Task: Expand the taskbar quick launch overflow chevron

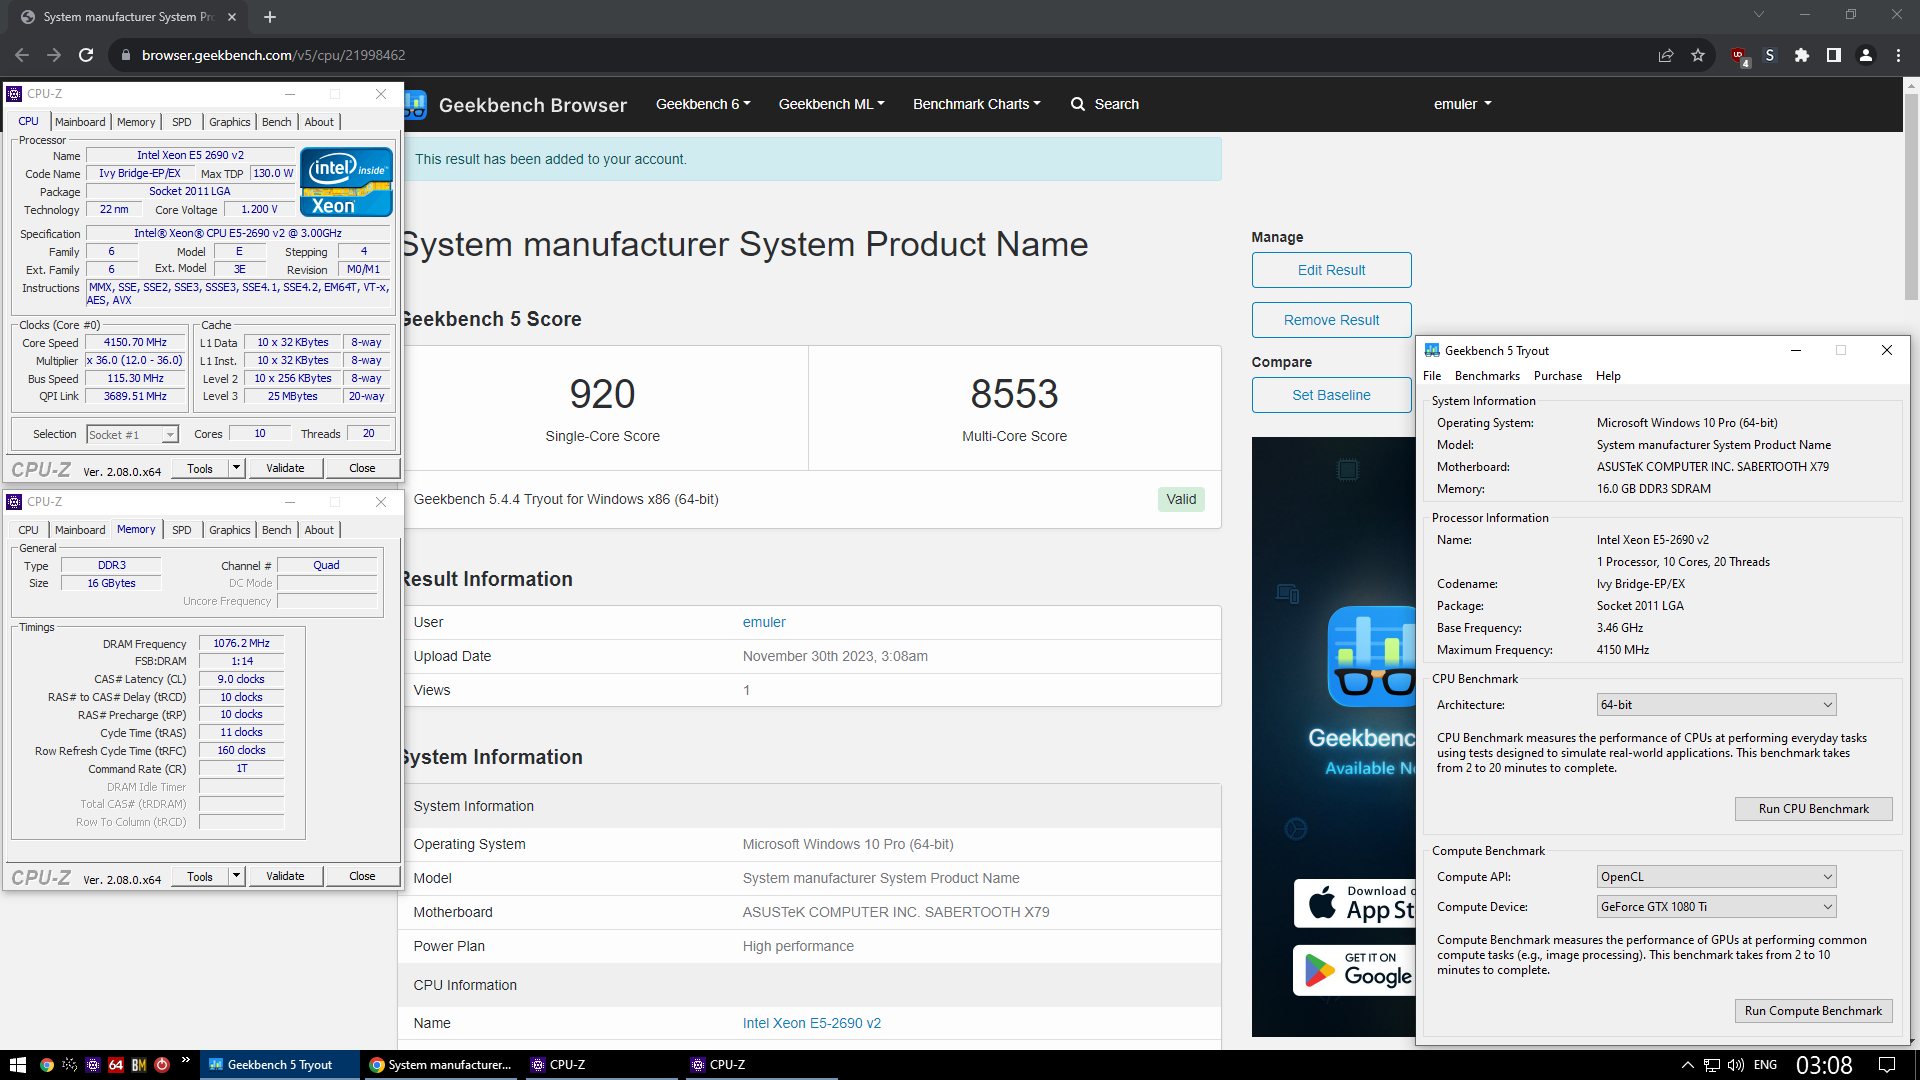Action: [186, 1060]
